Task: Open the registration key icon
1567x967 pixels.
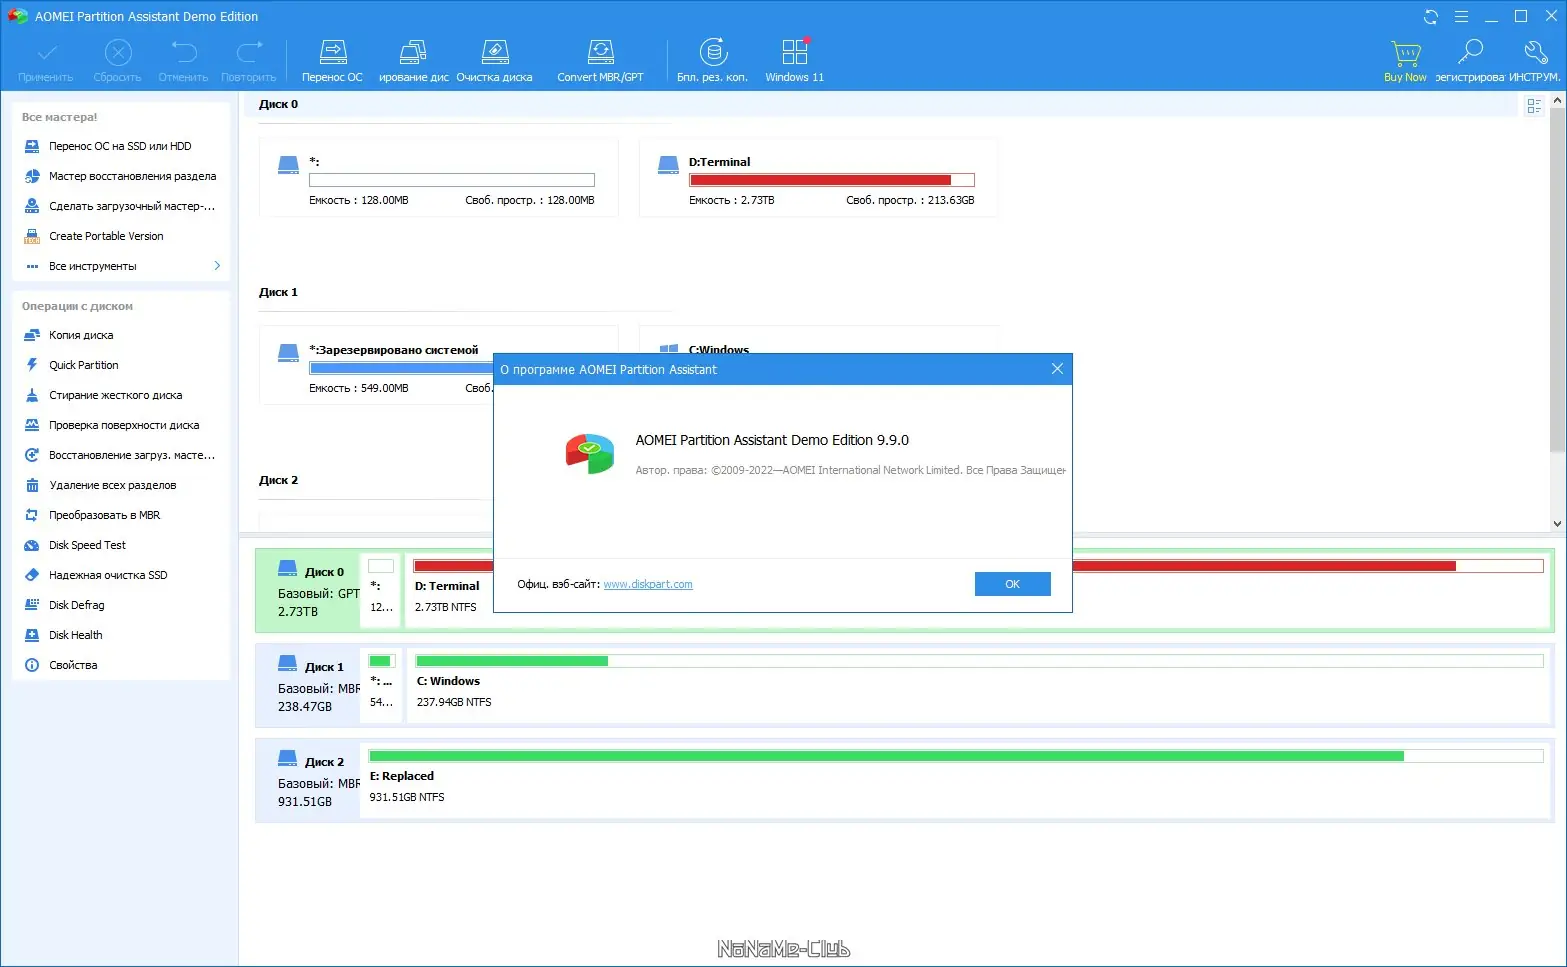Action: 1470,53
